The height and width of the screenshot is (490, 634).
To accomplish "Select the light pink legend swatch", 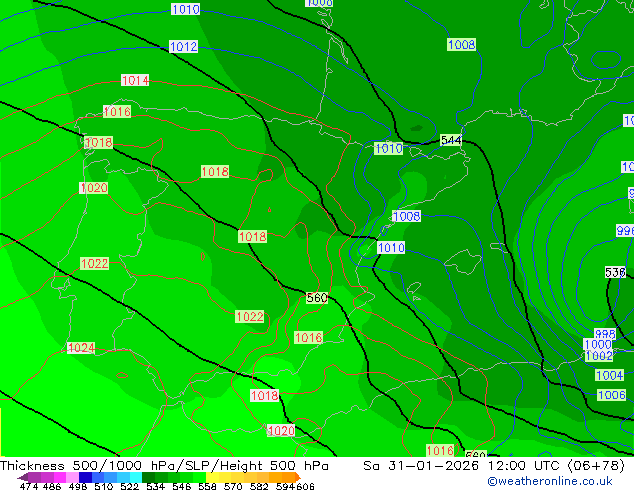I will 72,477.
